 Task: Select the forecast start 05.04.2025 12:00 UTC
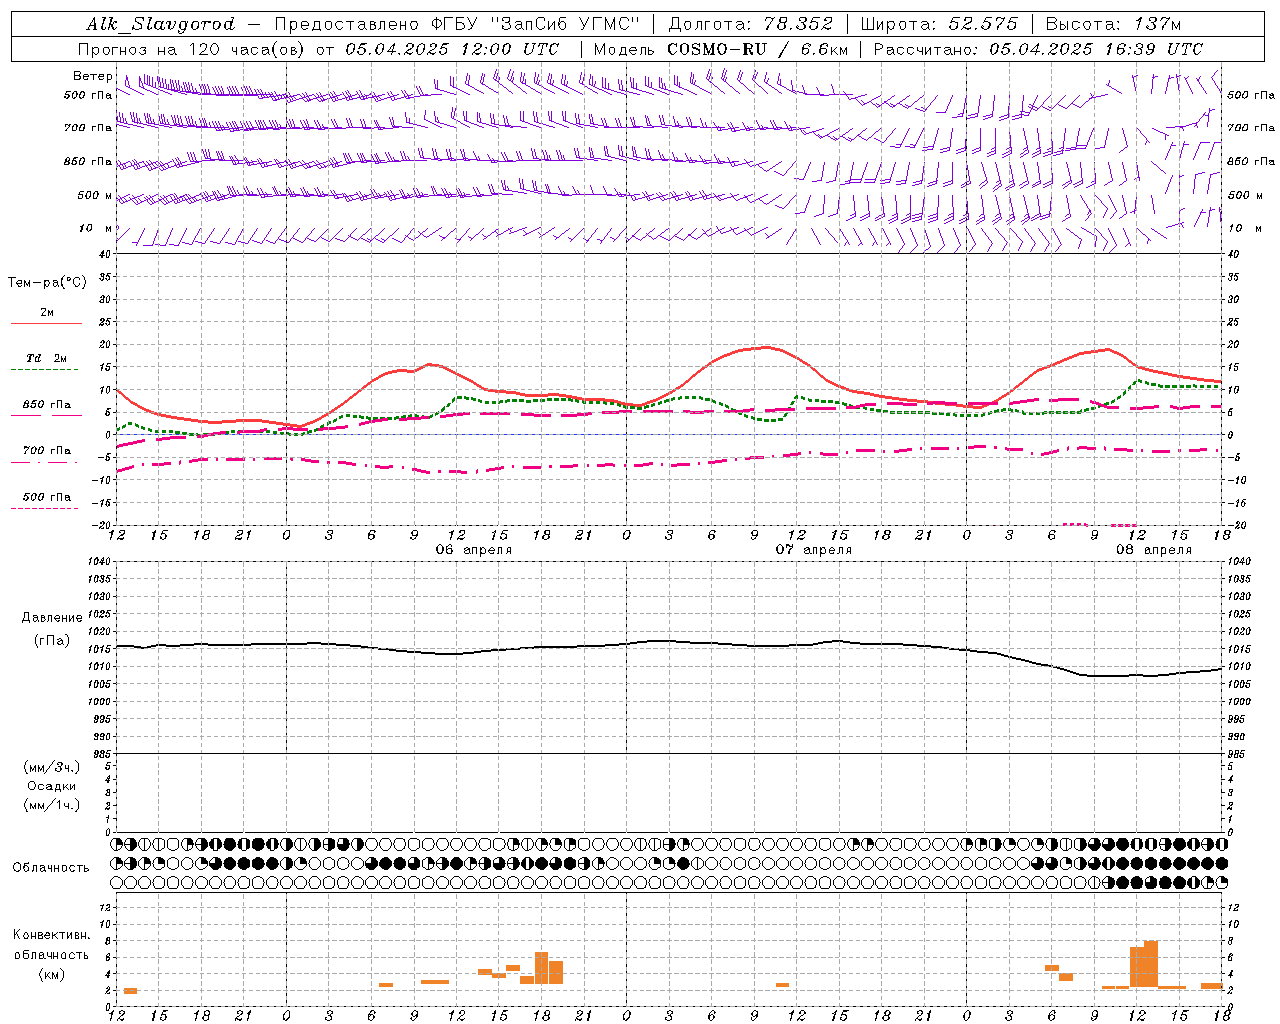pos(452,49)
